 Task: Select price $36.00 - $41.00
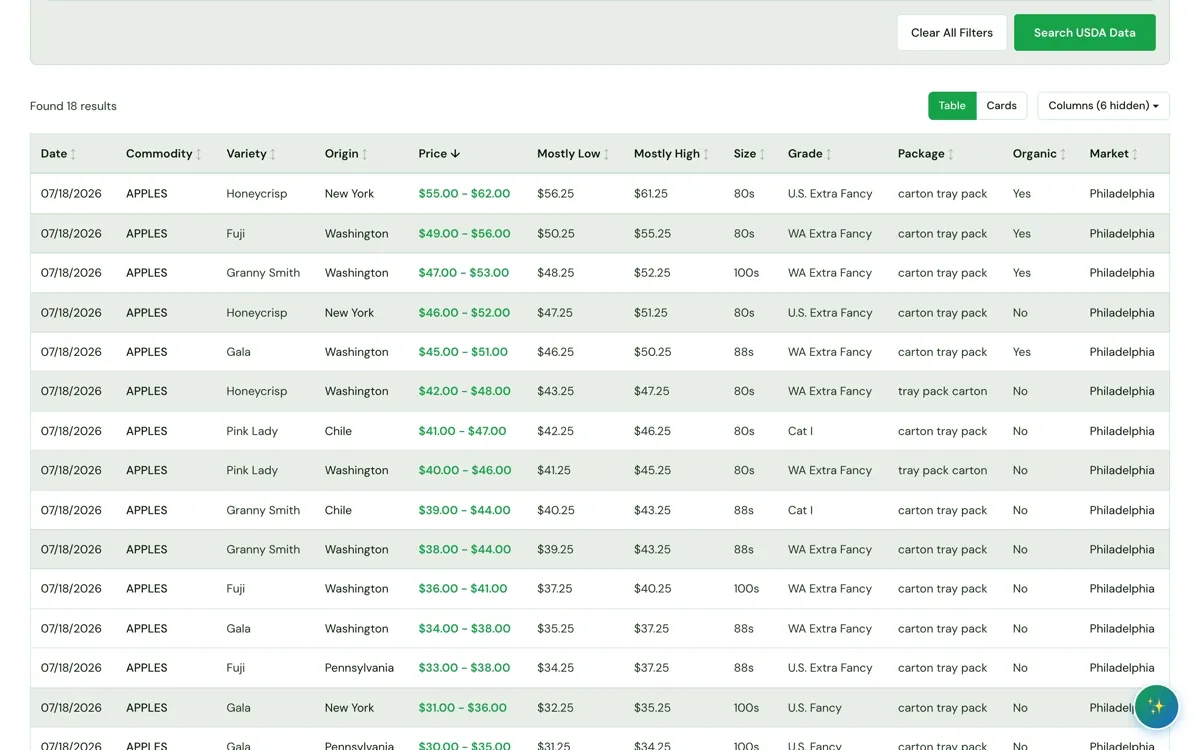click(x=463, y=589)
